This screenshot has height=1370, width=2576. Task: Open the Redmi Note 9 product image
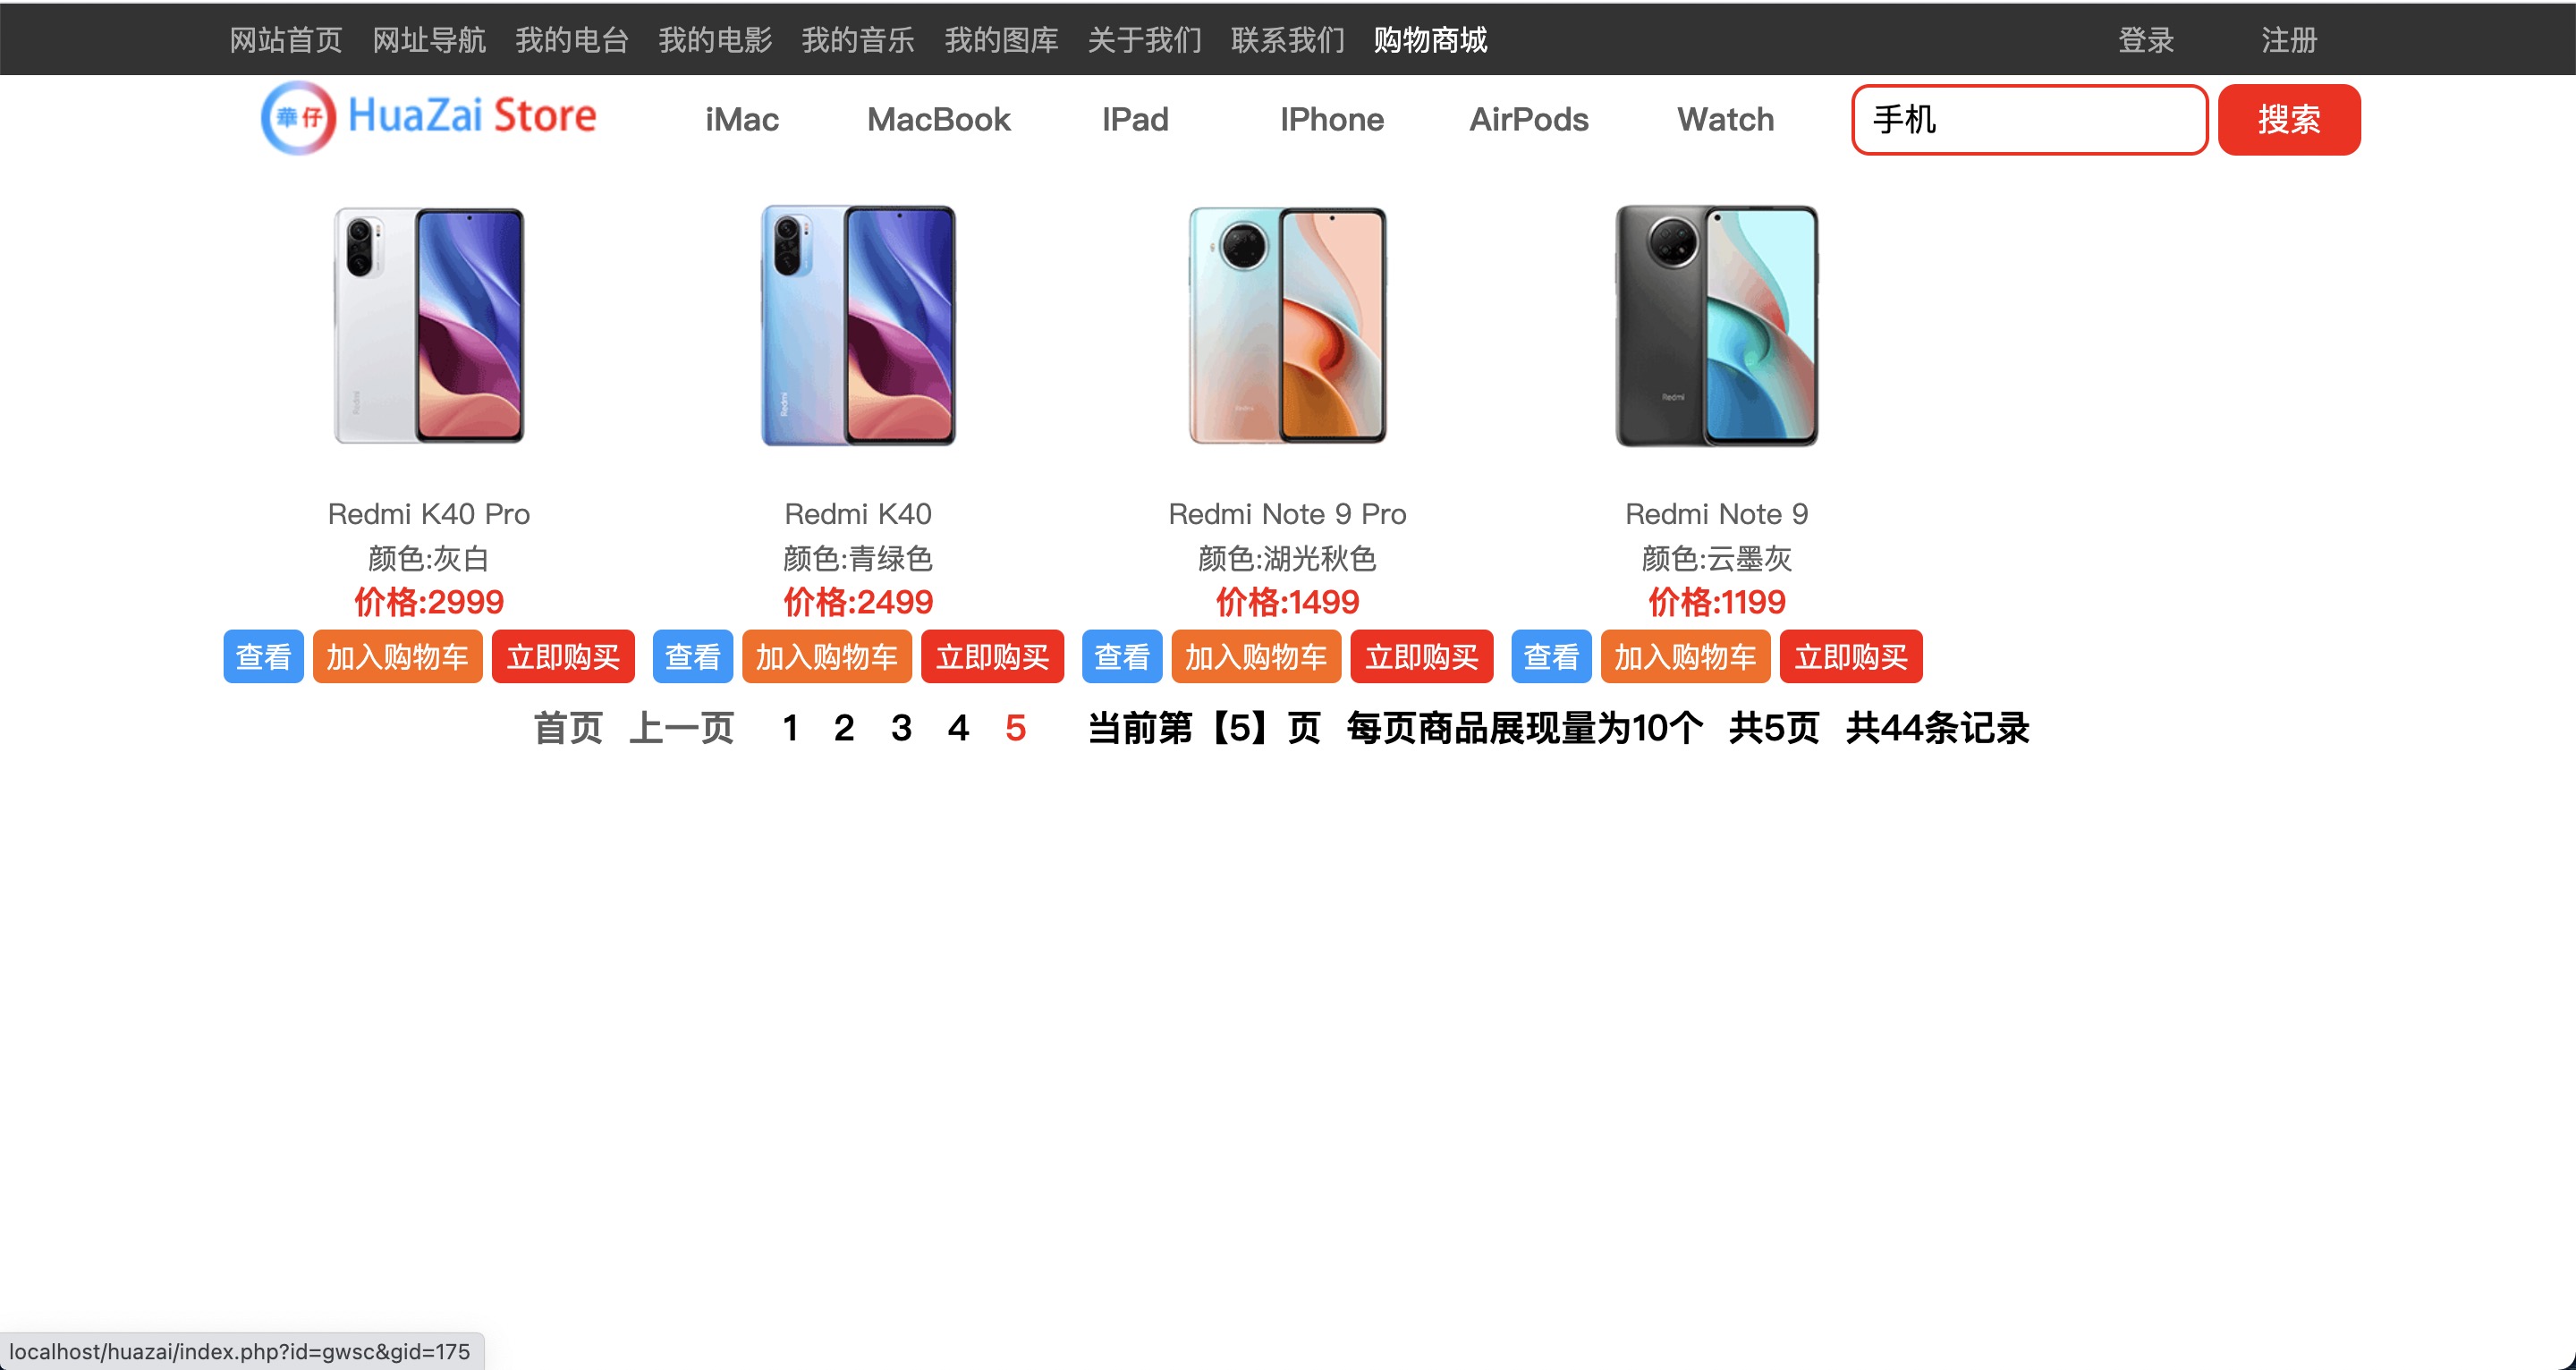click(x=1716, y=325)
